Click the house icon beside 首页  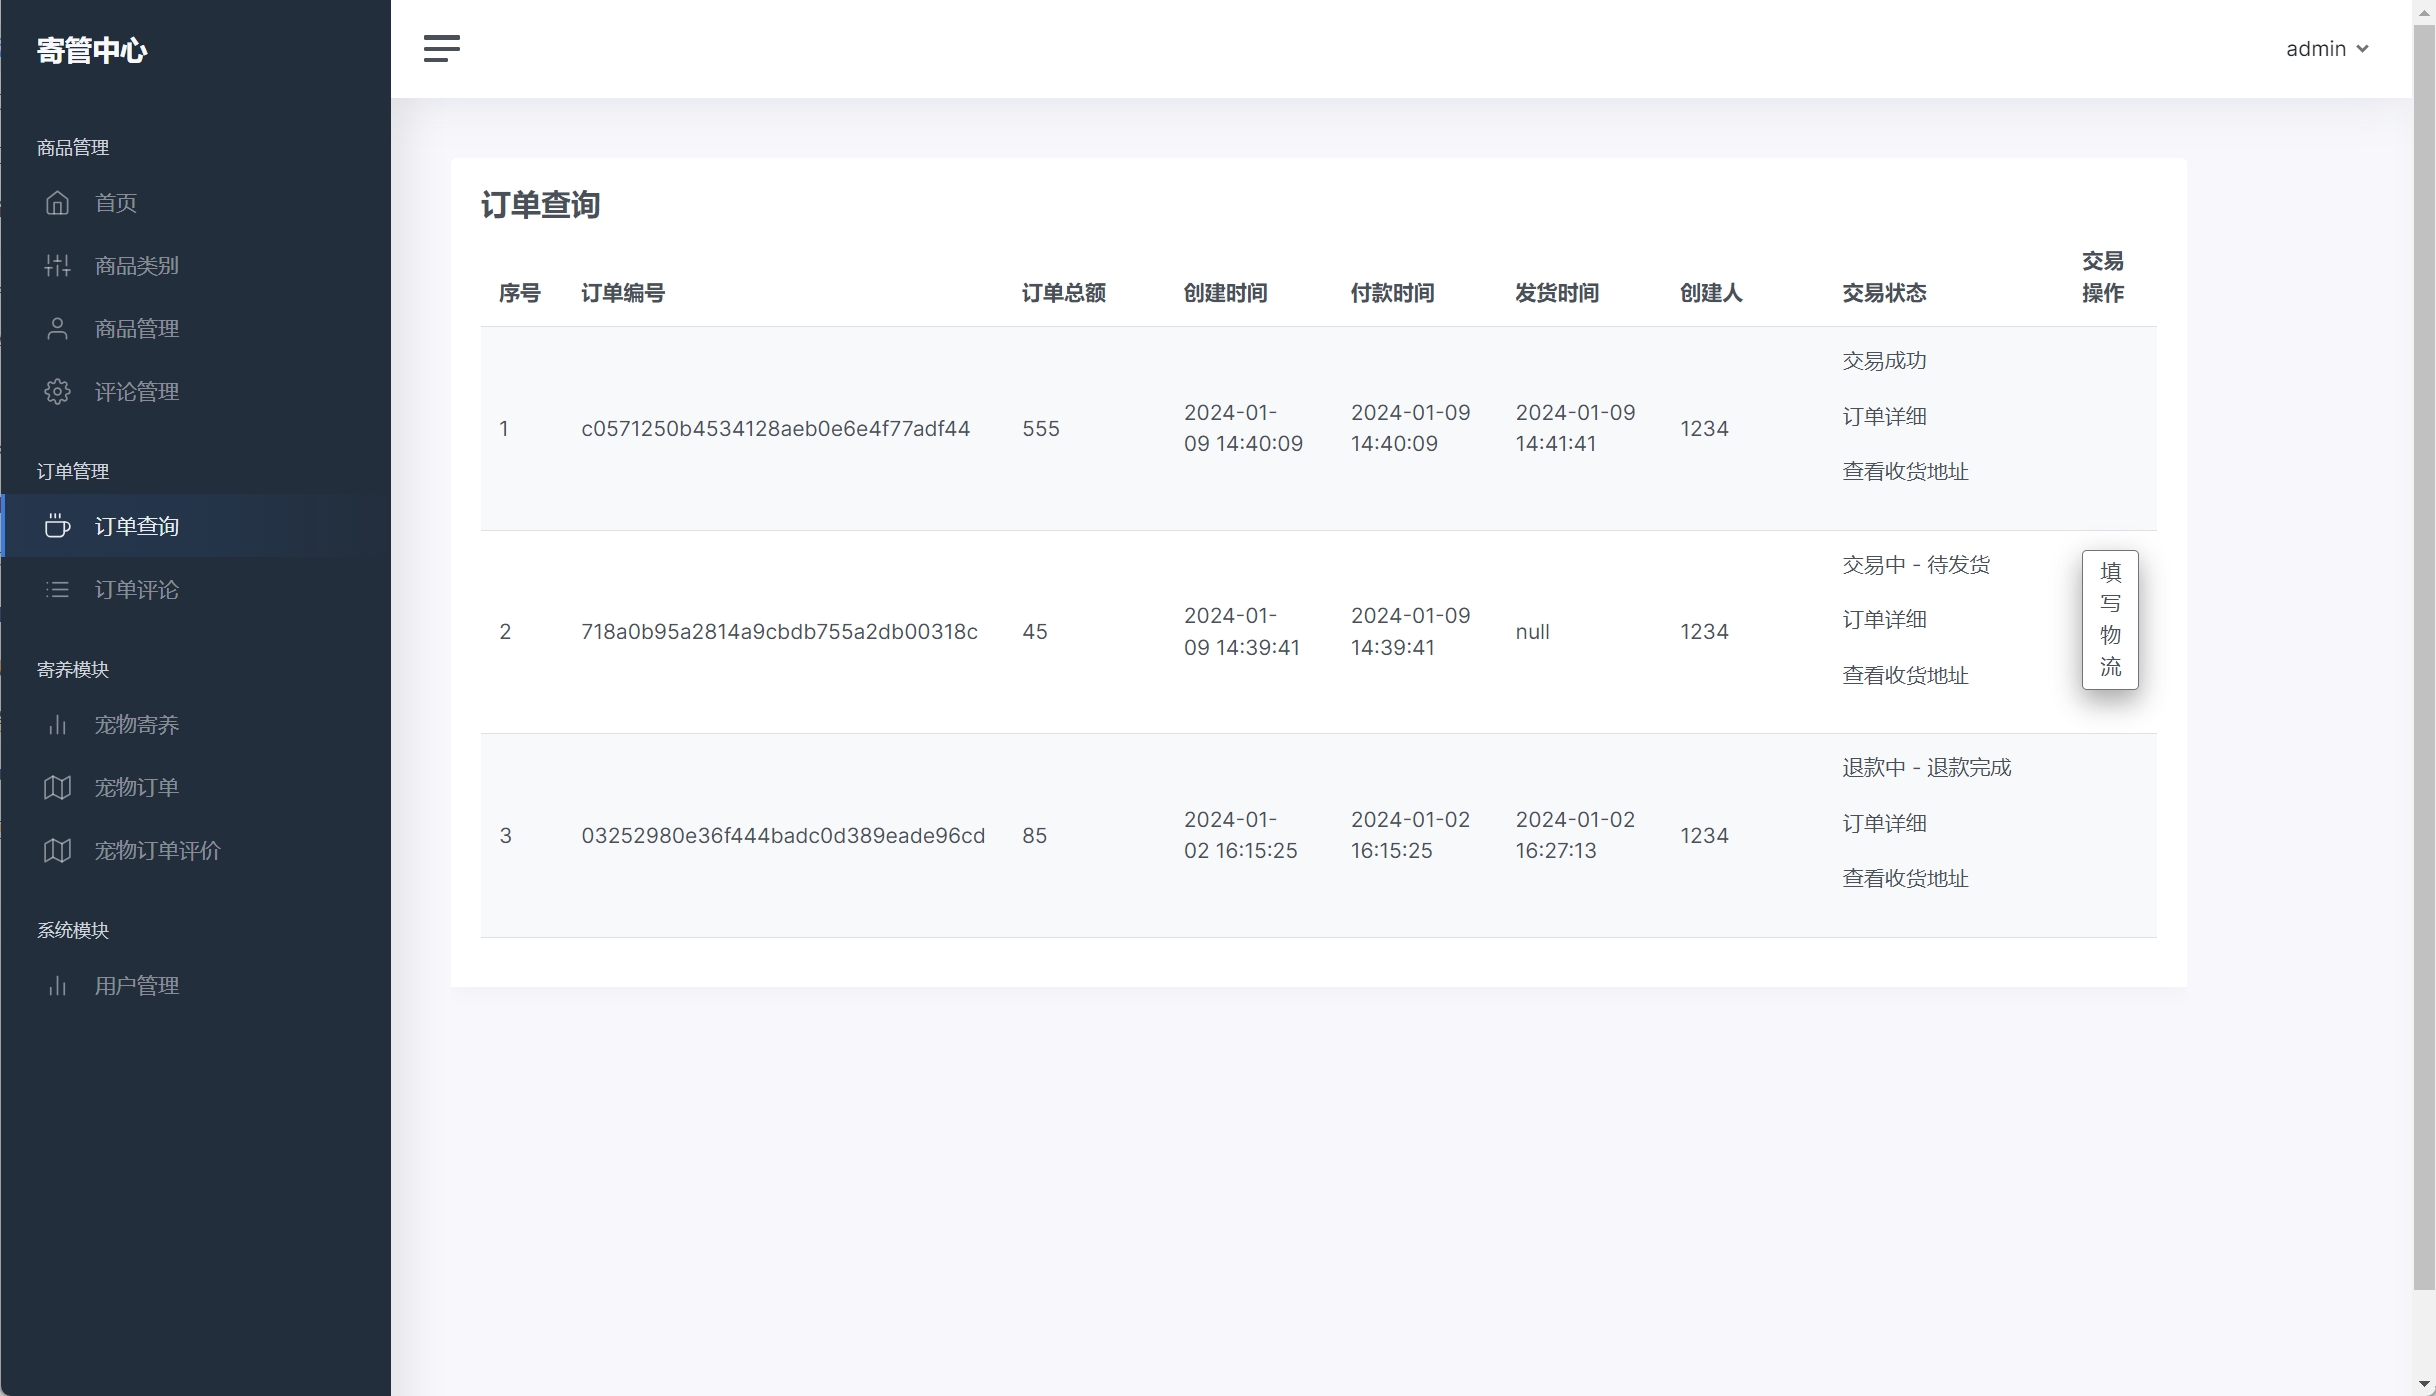[57, 203]
